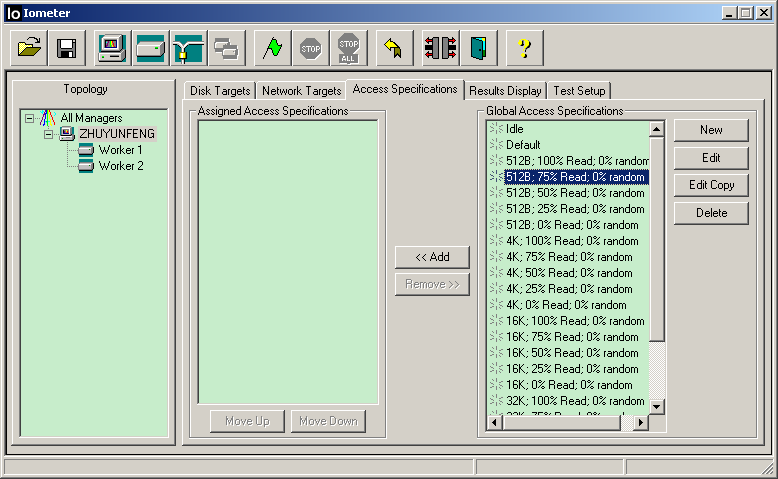
Task: Click the duplicate worker toolbar icon
Action: coord(227,48)
